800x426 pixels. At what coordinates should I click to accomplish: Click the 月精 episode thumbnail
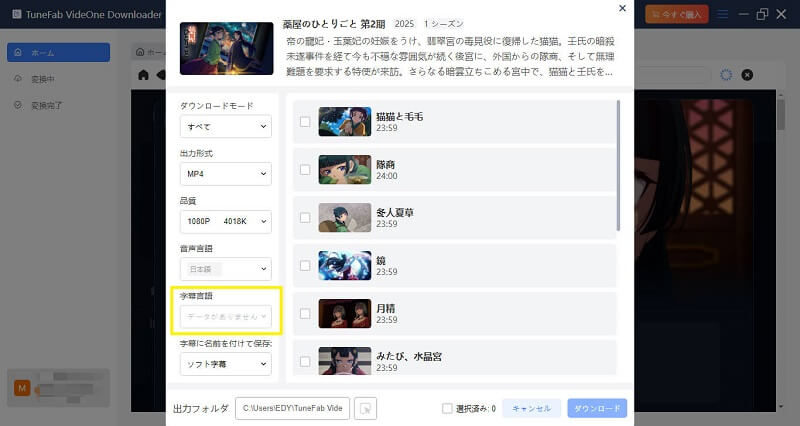(344, 313)
